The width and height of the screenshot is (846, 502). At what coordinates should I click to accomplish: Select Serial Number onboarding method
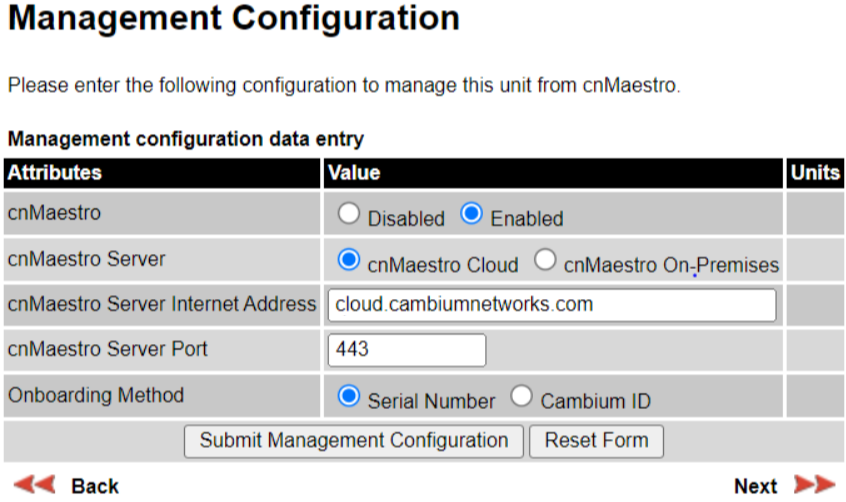tap(349, 396)
